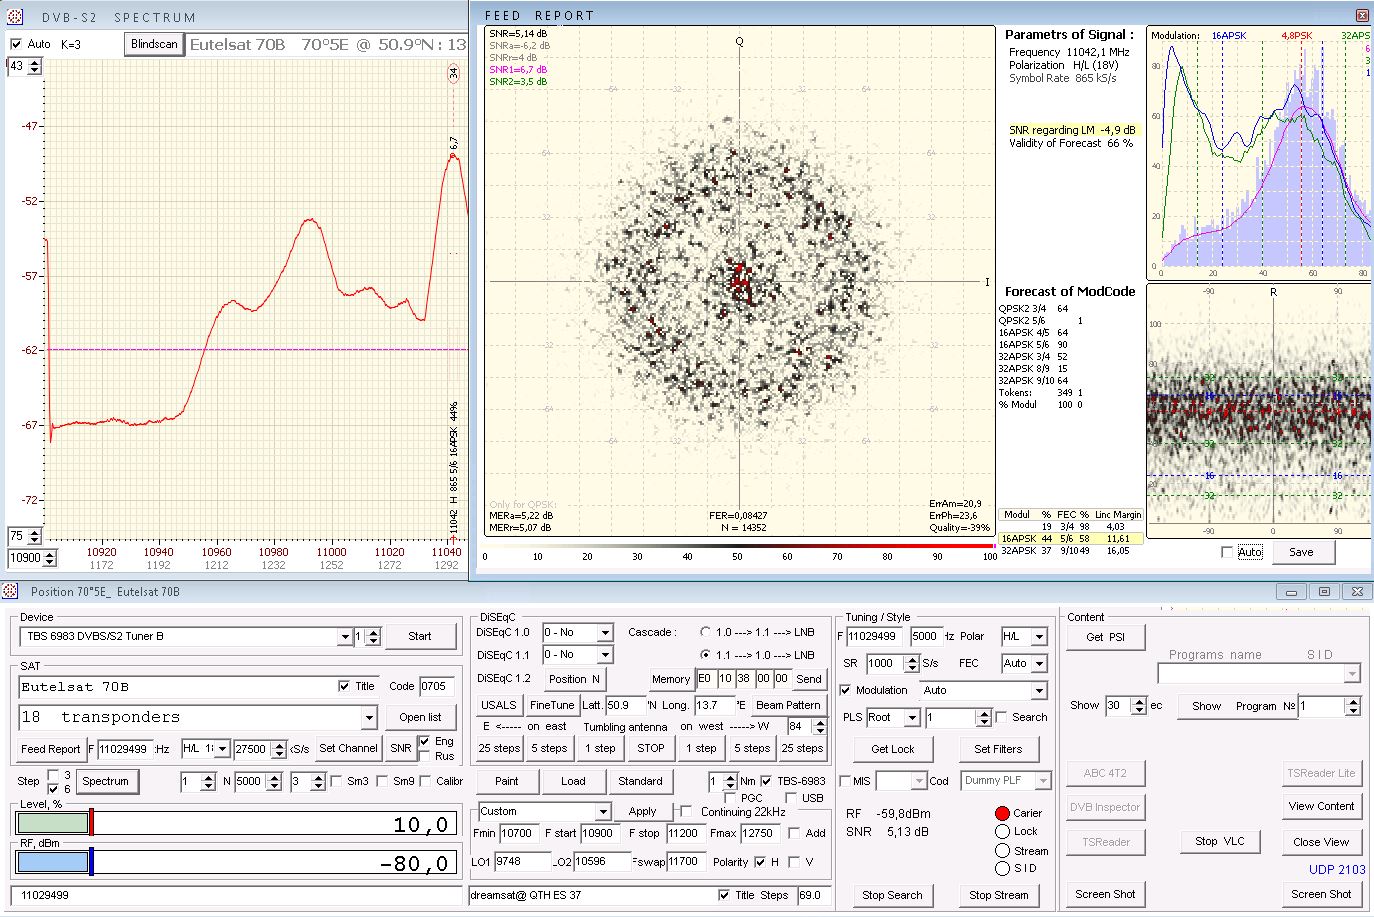
Task: Click the View Content button
Action: (1321, 806)
